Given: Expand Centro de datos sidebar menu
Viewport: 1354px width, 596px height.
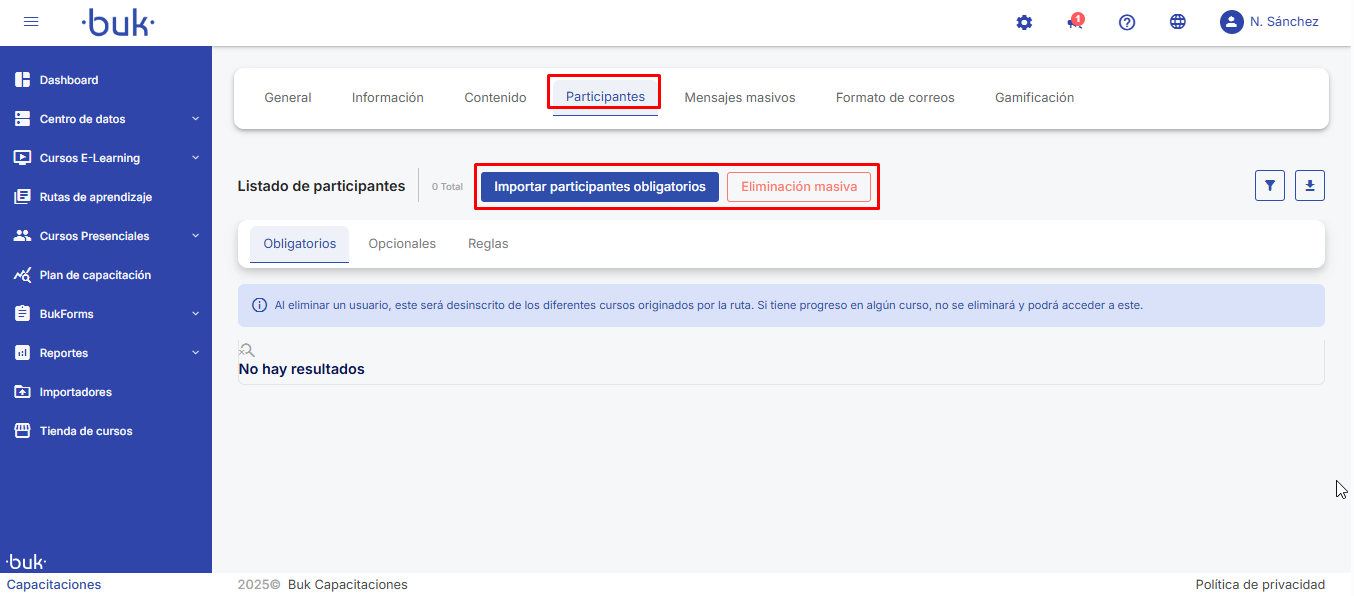Looking at the screenshot, I should (x=105, y=119).
